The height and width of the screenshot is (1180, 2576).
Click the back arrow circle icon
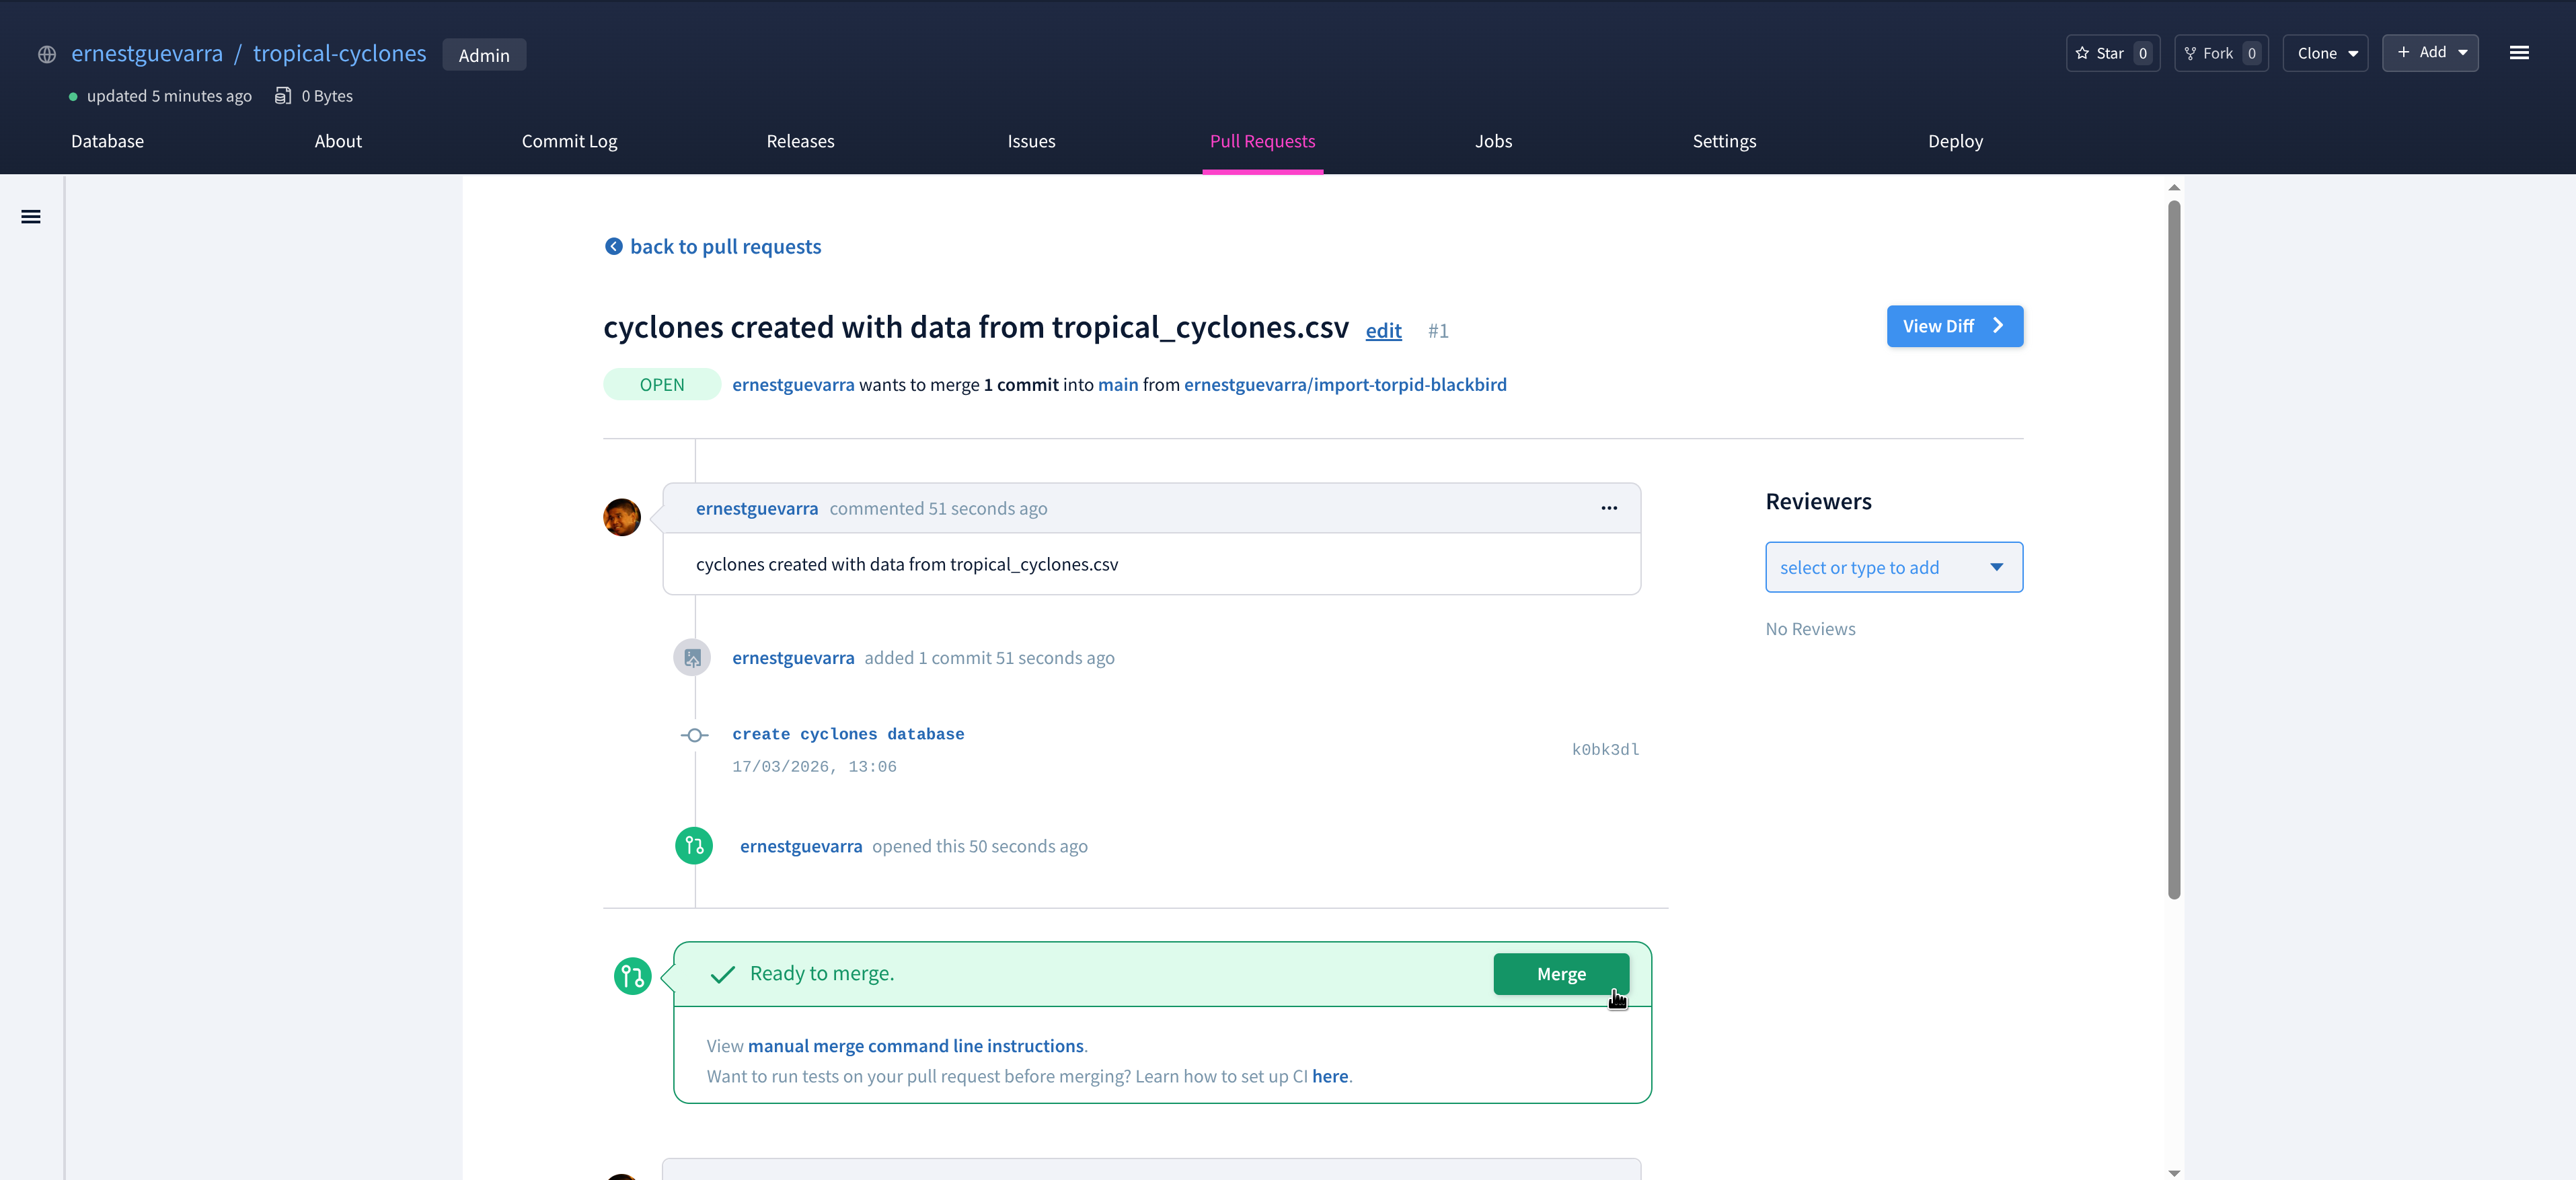pyautogui.click(x=614, y=246)
